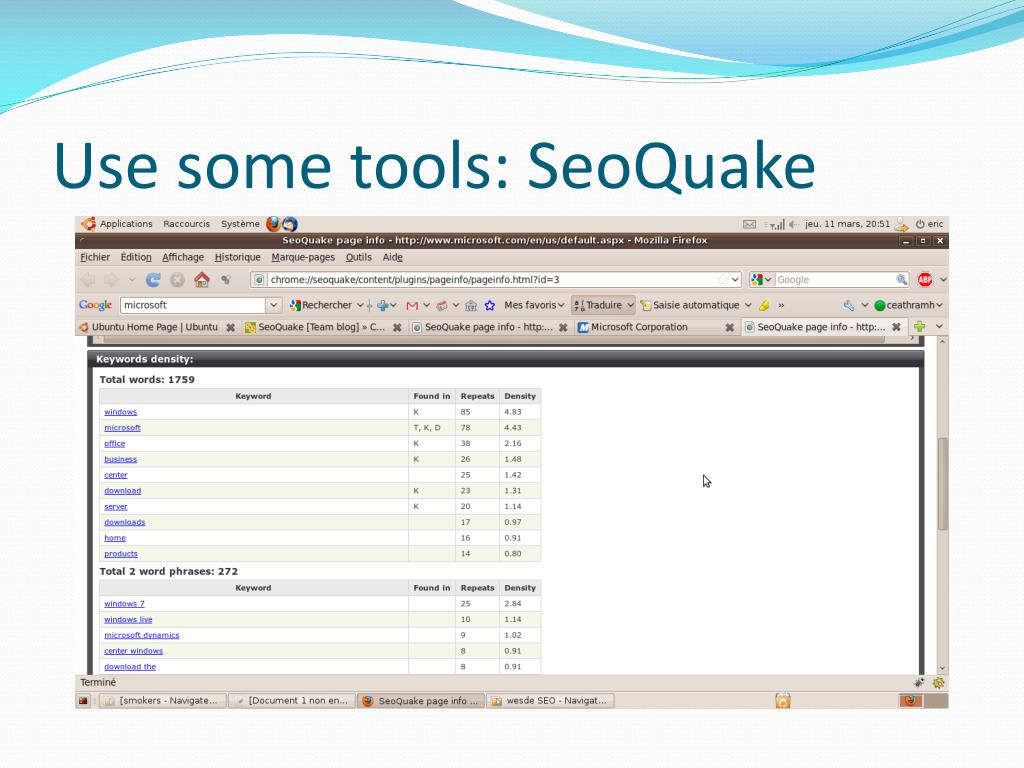Open the Applications menu in top panel
1024x768 pixels.
[126, 224]
